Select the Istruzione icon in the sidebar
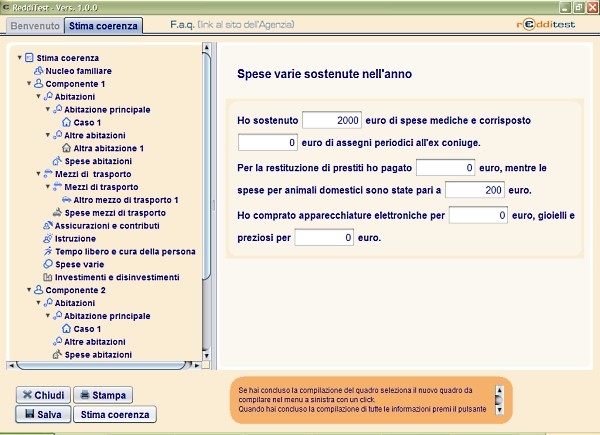 48,238
